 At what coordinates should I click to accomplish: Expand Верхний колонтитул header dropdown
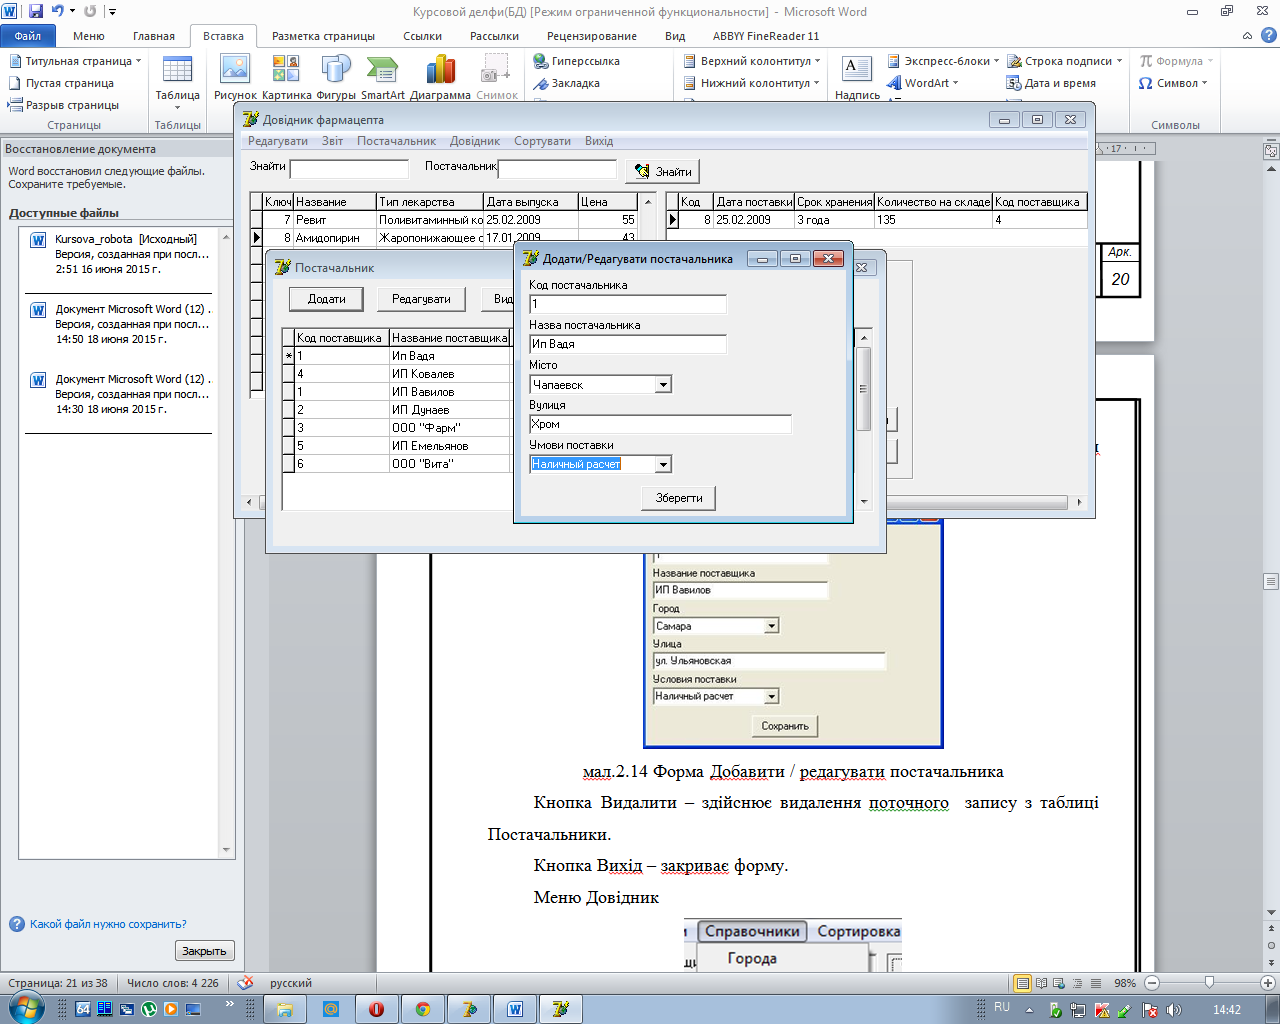[817, 61]
